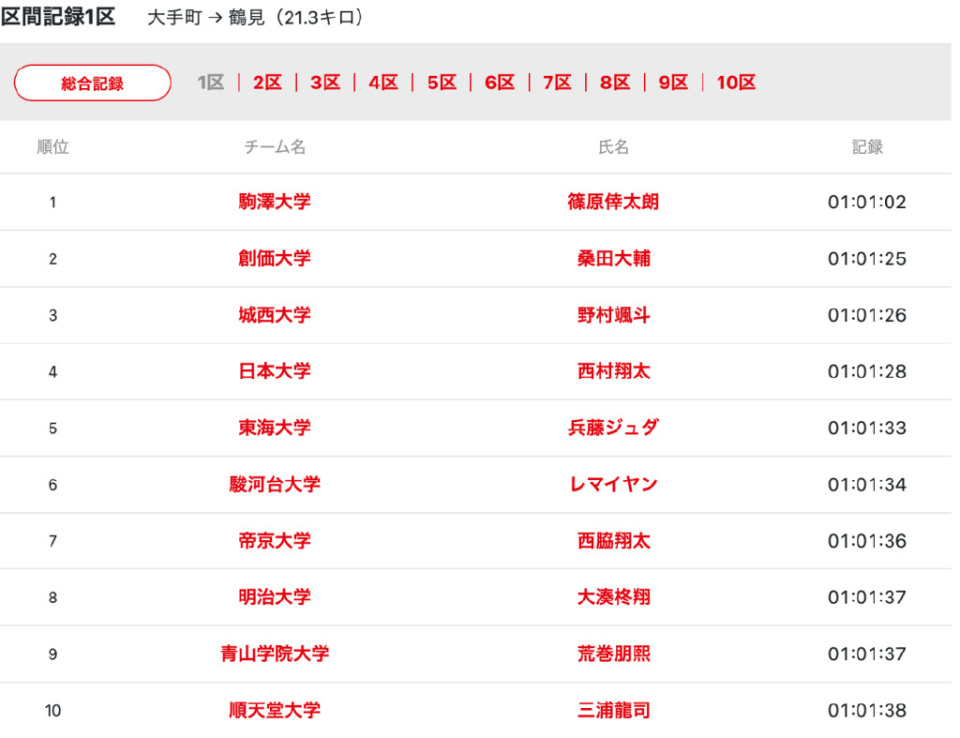The height and width of the screenshot is (738, 960).
Task: Click runner 野村颯斗 link
Action: pos(613,315)
